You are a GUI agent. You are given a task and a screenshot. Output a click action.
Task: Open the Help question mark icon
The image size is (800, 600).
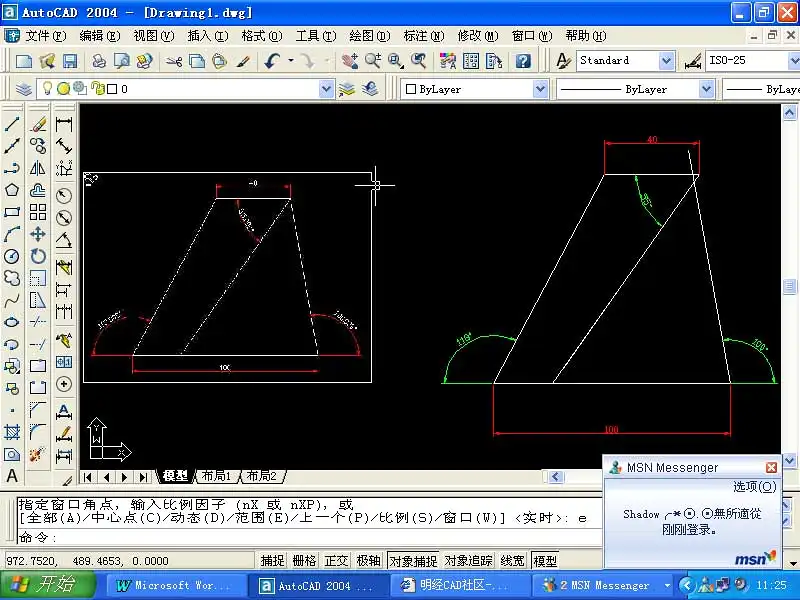523,61
